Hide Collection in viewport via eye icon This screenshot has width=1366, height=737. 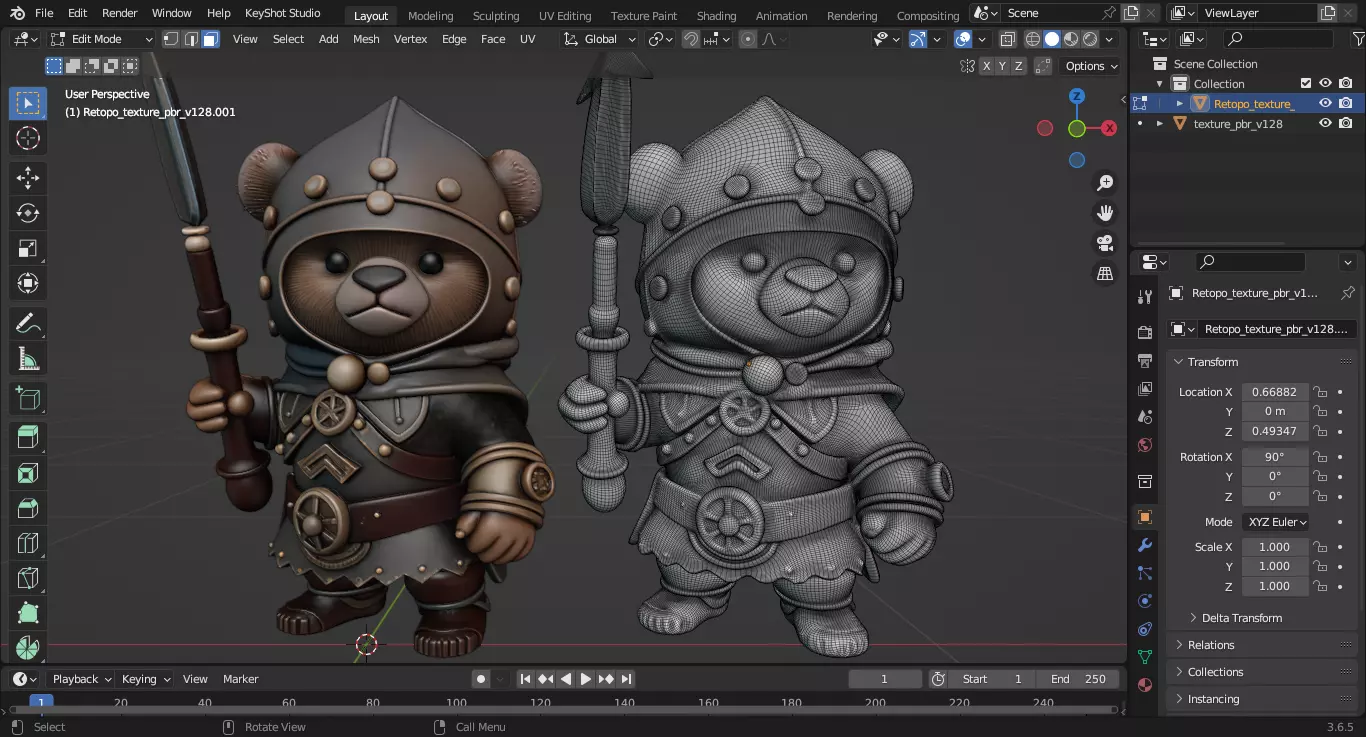(x=1325, y=84)
